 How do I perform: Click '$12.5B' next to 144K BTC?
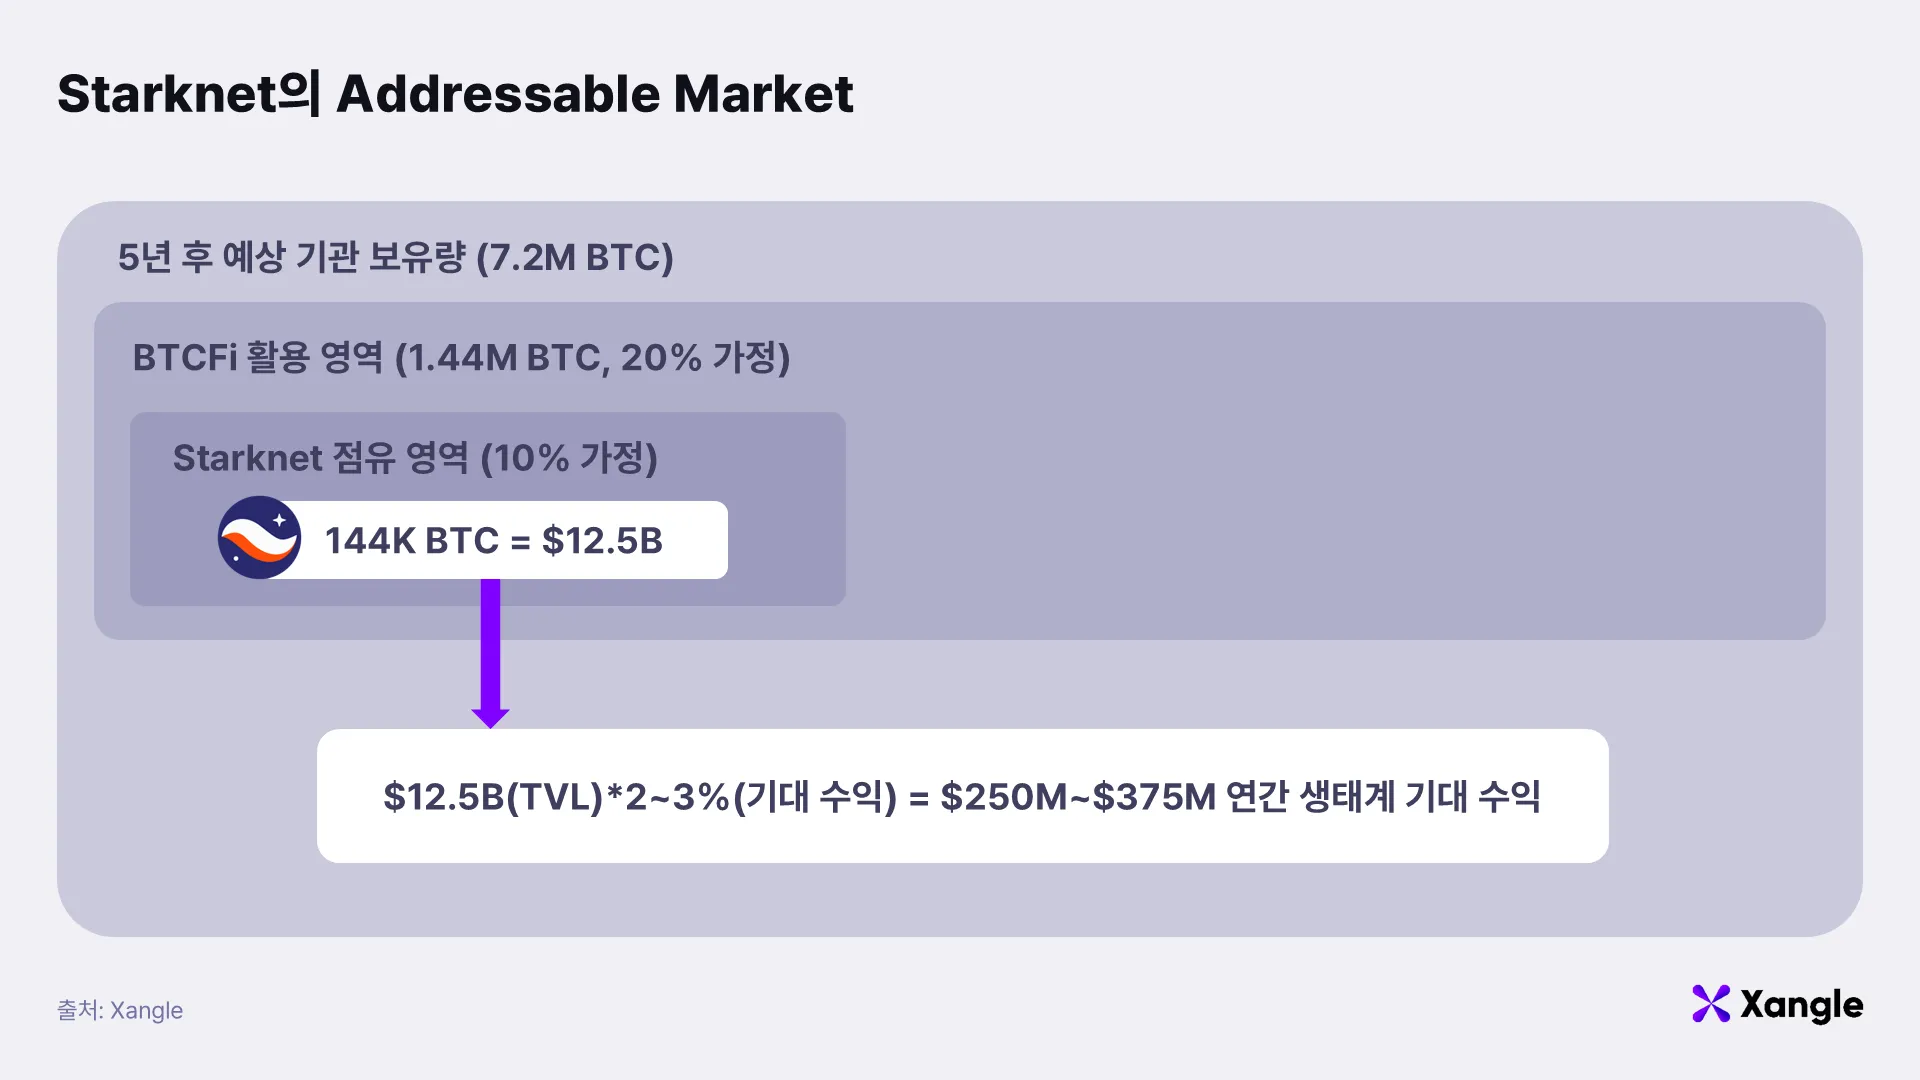tap(602, 541)
